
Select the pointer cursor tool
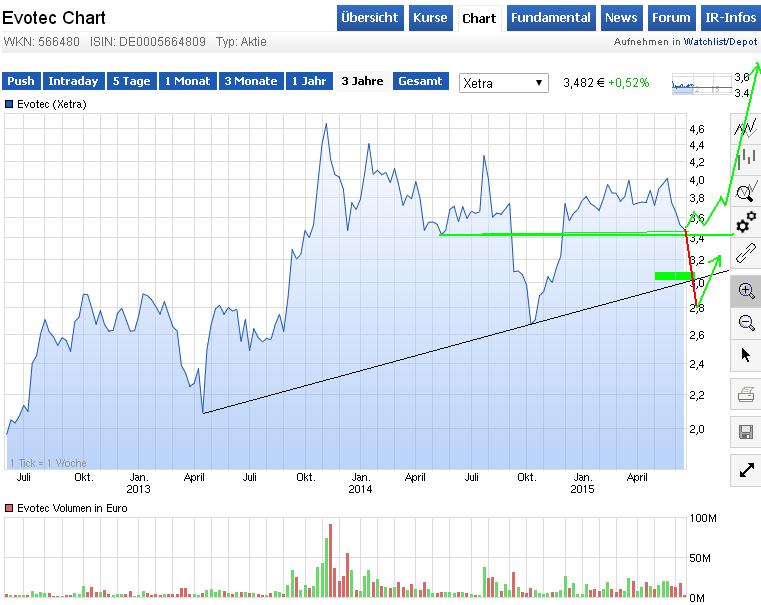click(x=745, y=356)
